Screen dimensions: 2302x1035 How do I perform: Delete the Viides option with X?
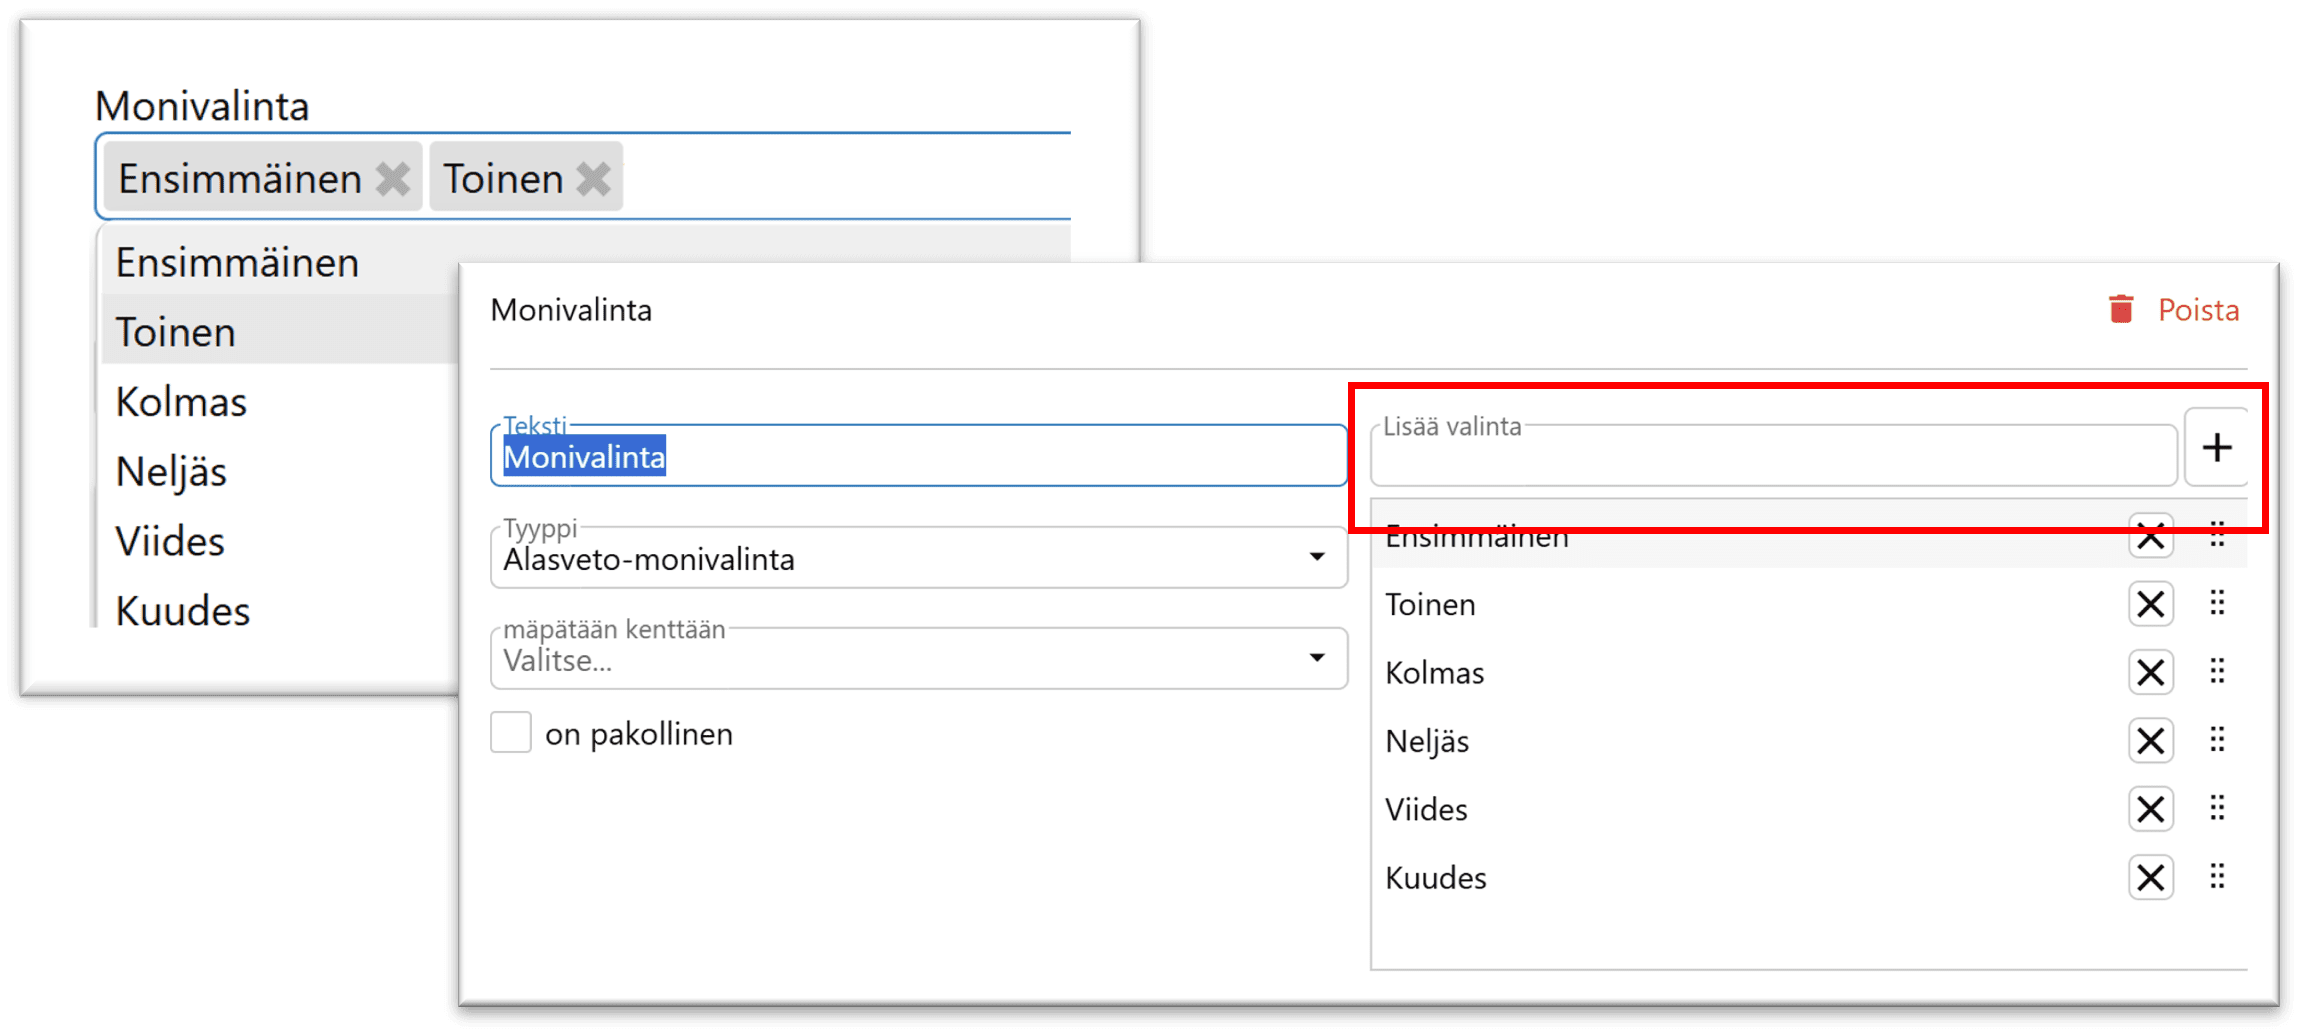coord(2150,809)
